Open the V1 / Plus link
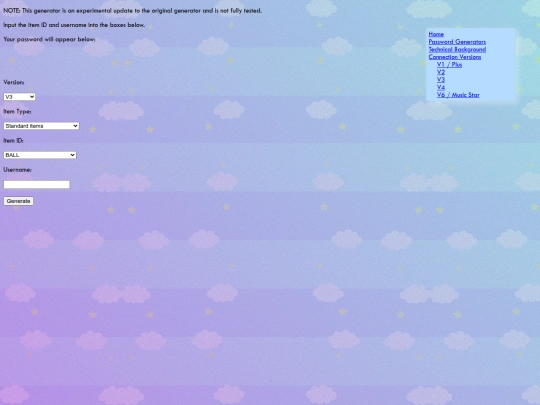 [x=449, y=64]
